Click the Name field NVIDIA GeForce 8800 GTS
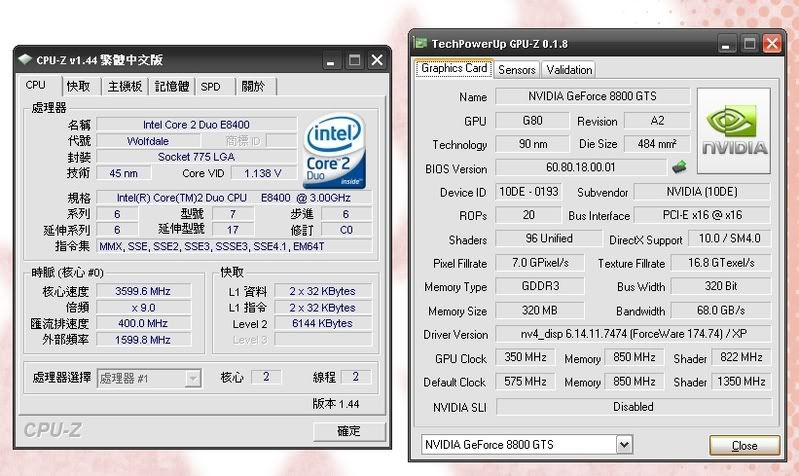The width and height of the screenshot is (799, 476). coord(592,96)
